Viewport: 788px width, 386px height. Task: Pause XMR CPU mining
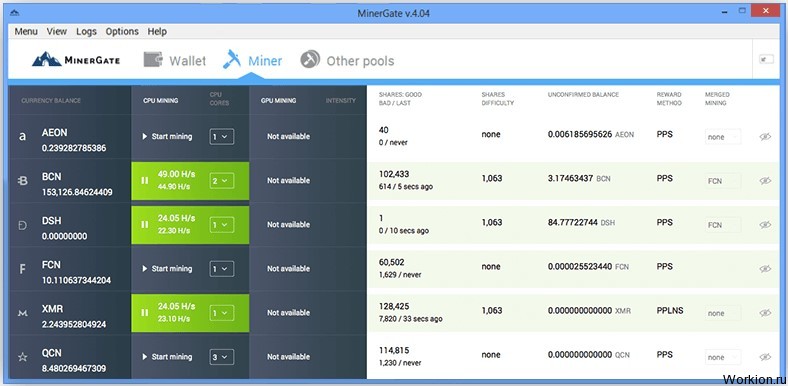145,313
